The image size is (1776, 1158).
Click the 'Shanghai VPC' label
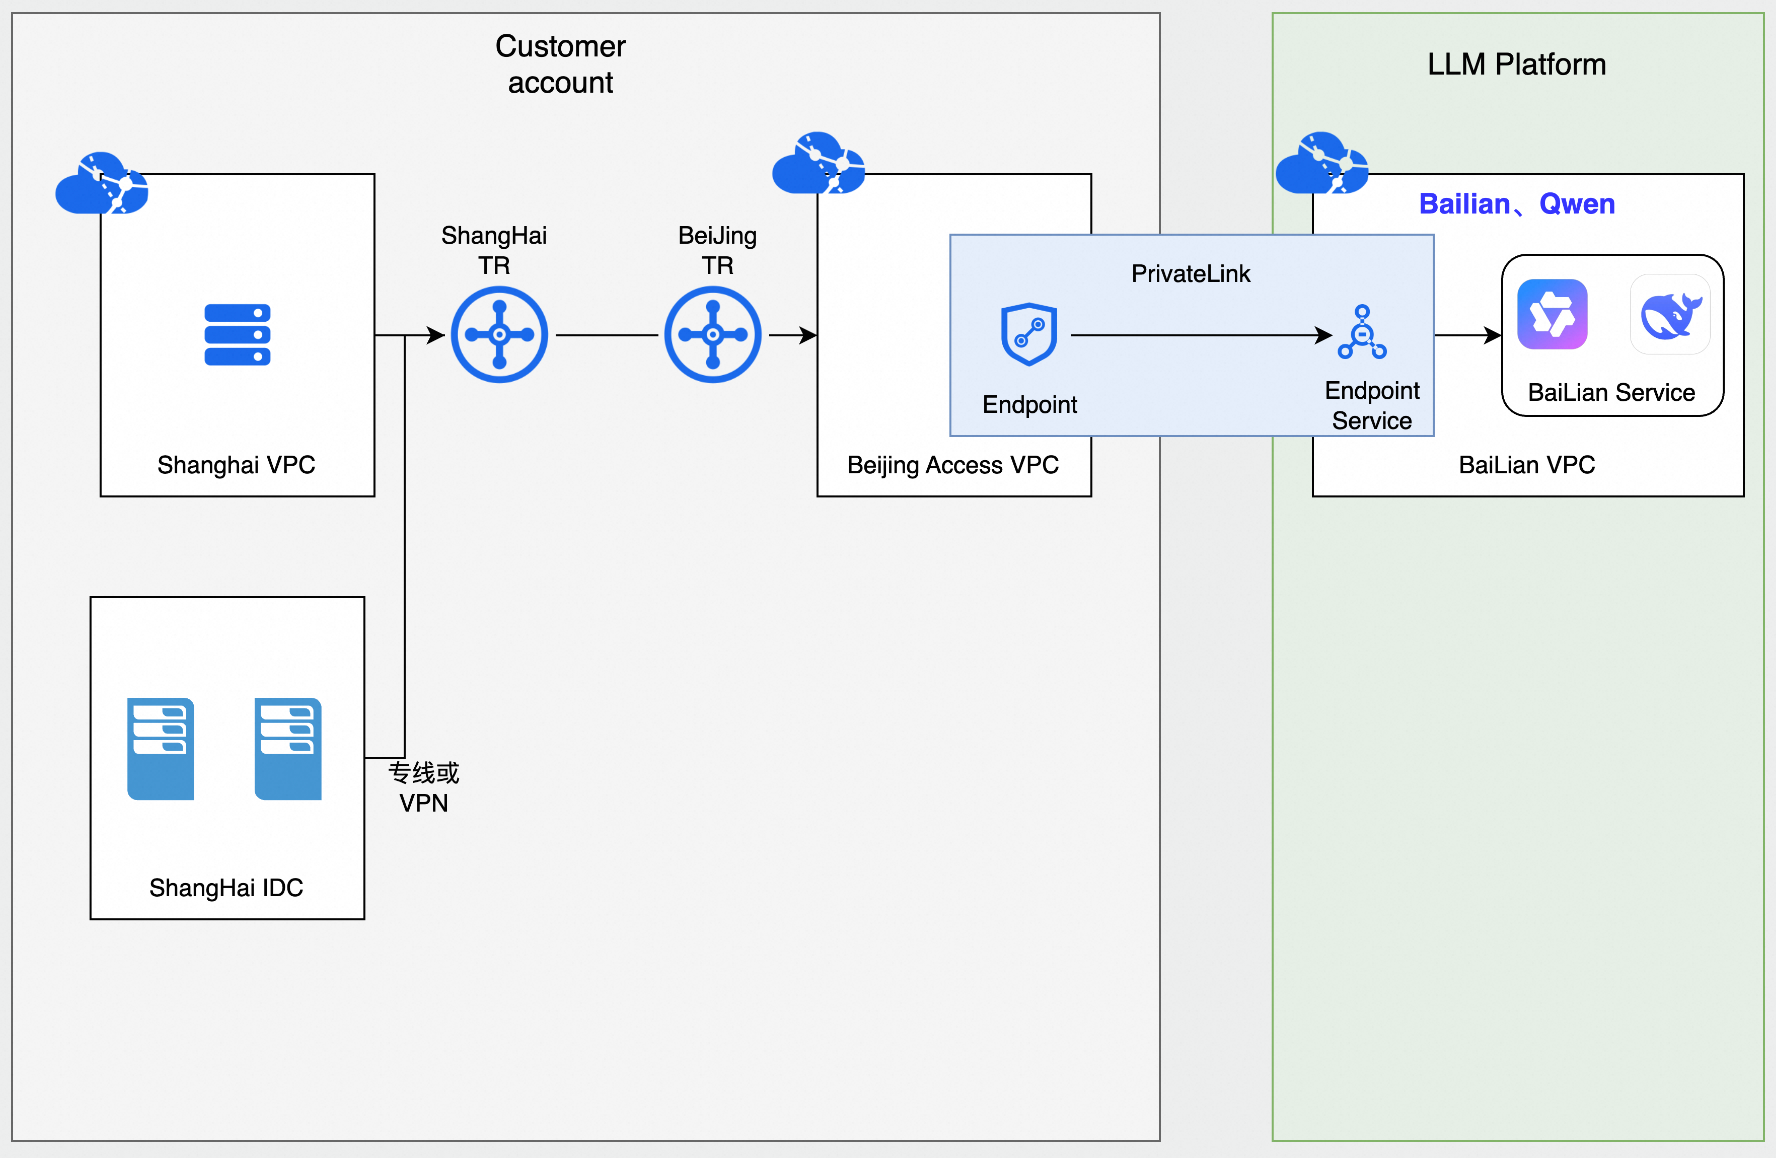coord(236,465)
